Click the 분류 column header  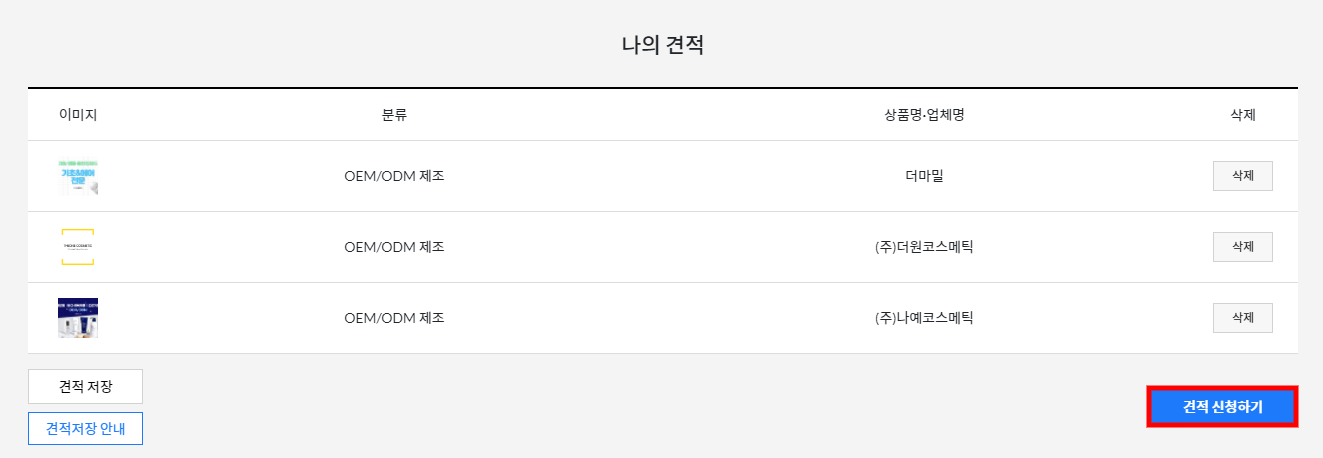[x=394, y=115]
